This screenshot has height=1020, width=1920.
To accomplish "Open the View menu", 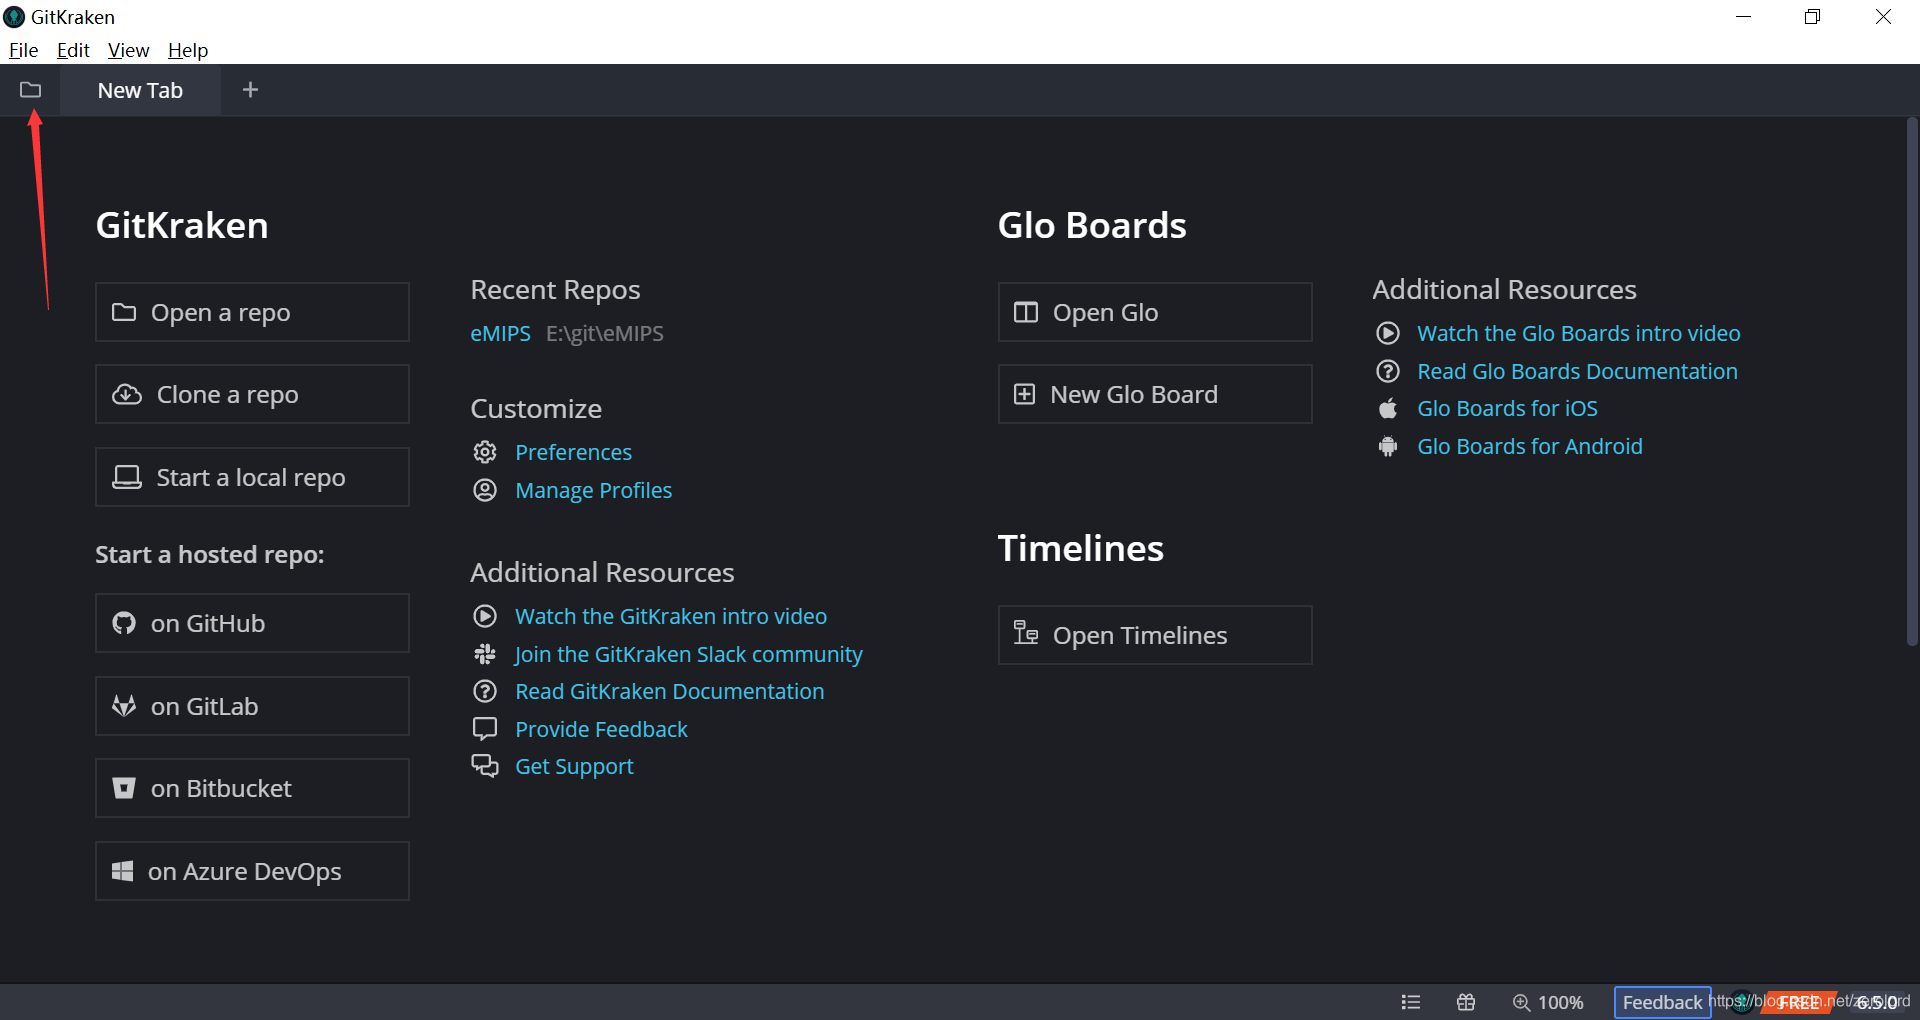I will tap(128, 50).
